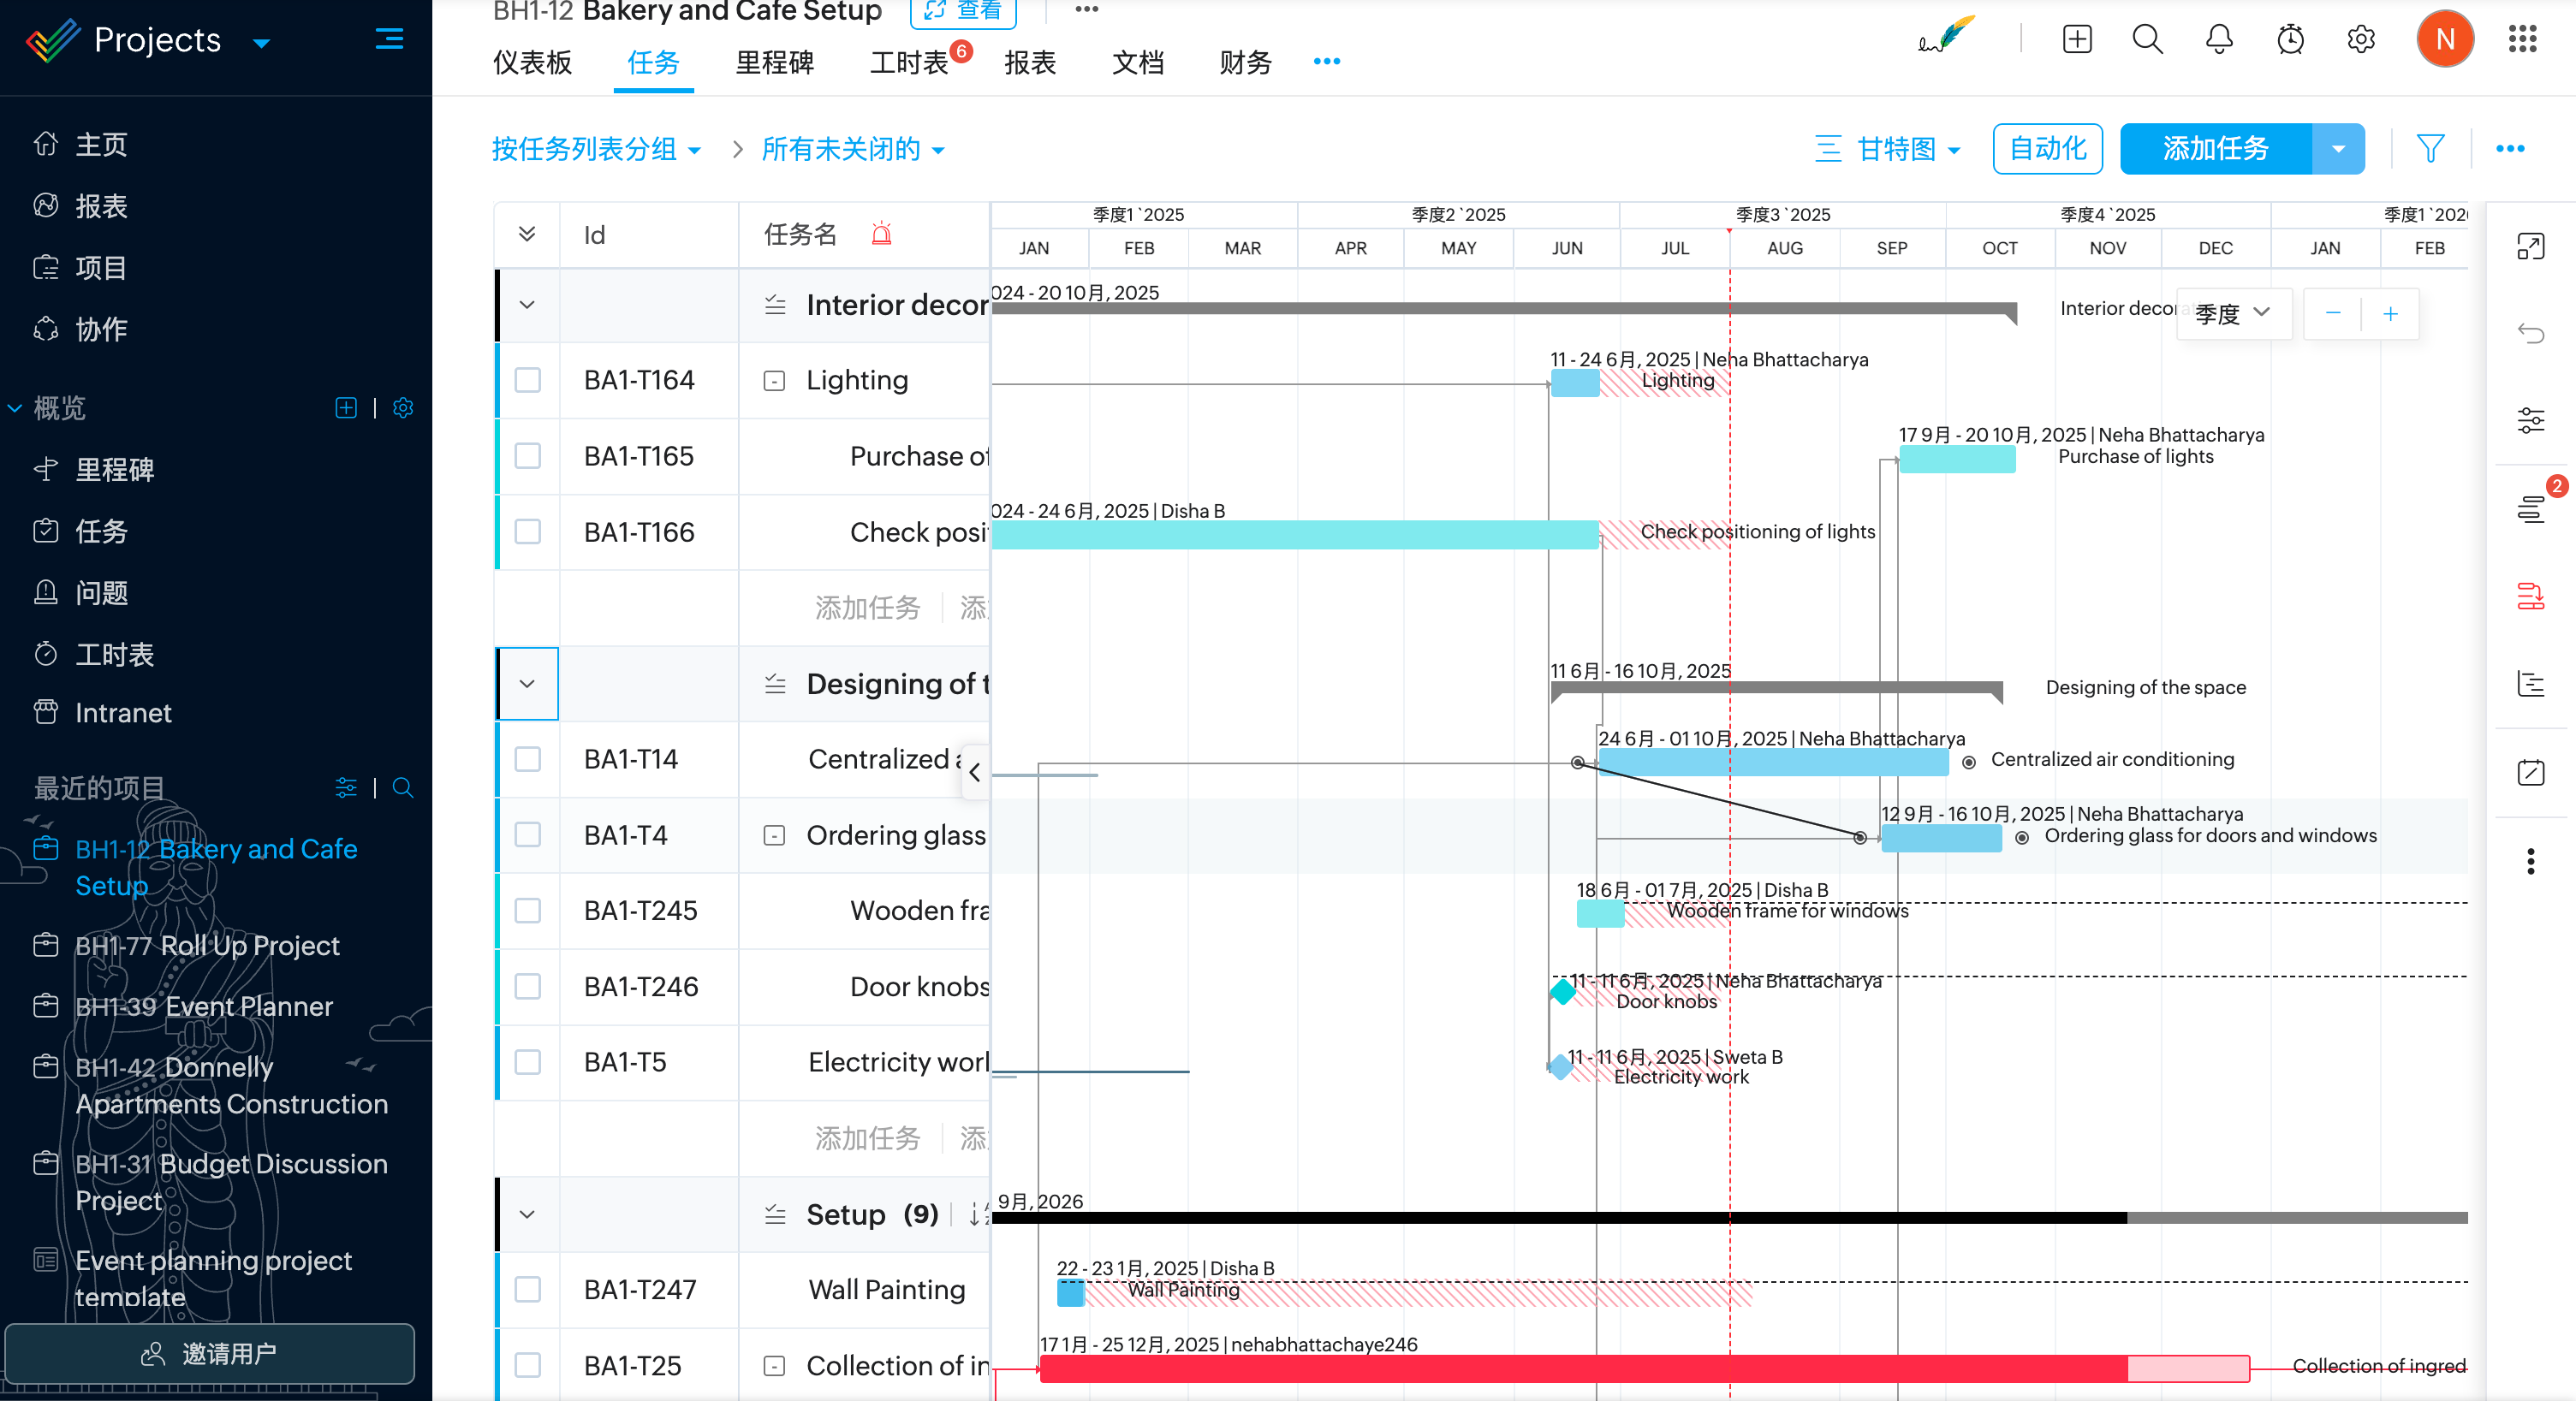Image resolution: width=2576 pixels, height=1401 pixels.
Task: Collapse sidebar with hamburger menu icon
Action: (x=389, y=39)
